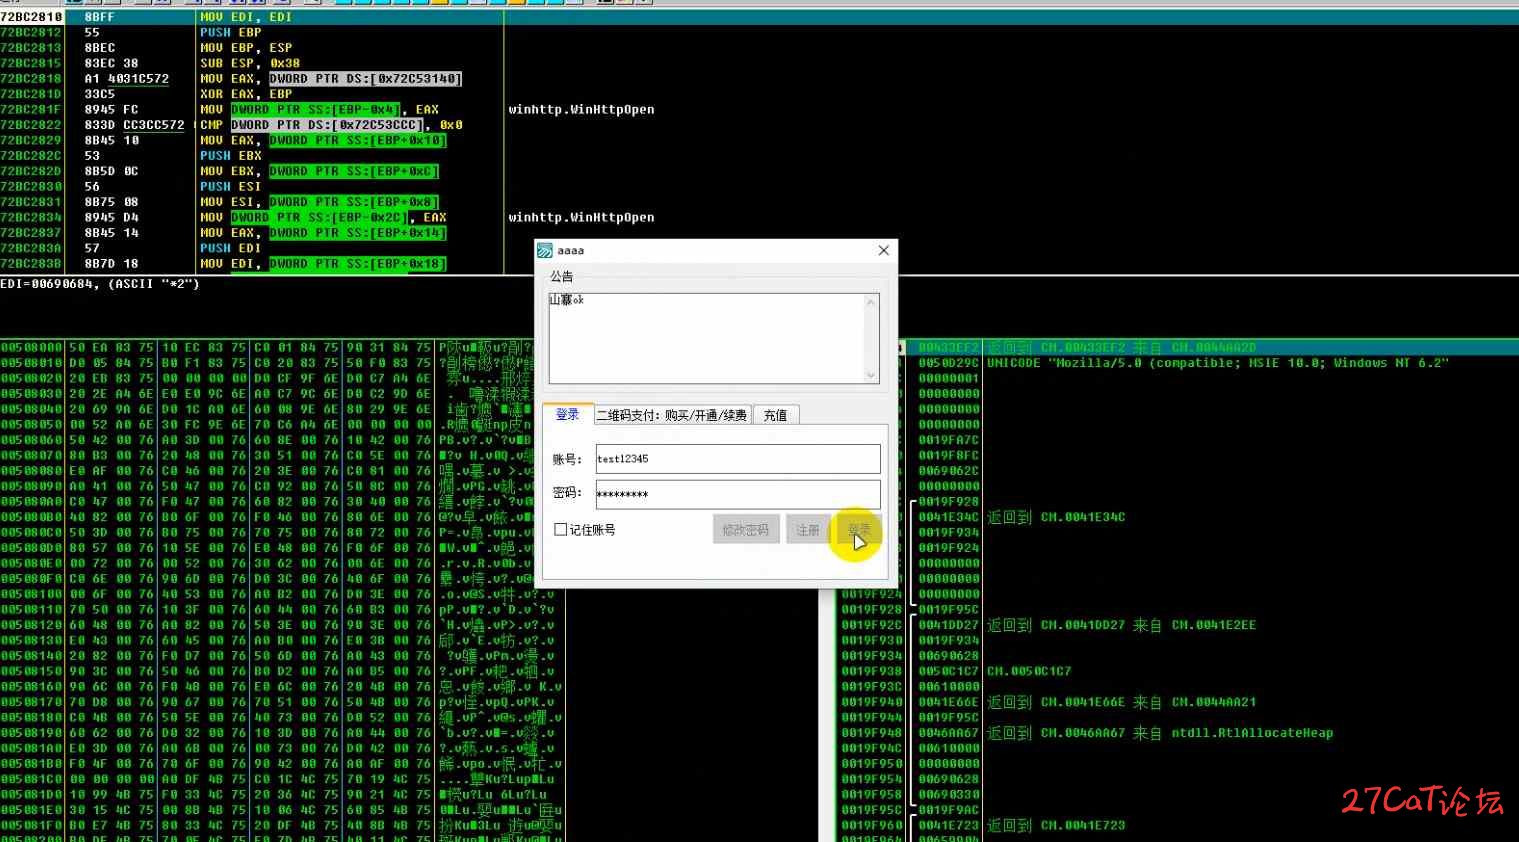Select dump row address 00508000
Viewport: 1519px width, 842px height.
click(x=32, y=347)
